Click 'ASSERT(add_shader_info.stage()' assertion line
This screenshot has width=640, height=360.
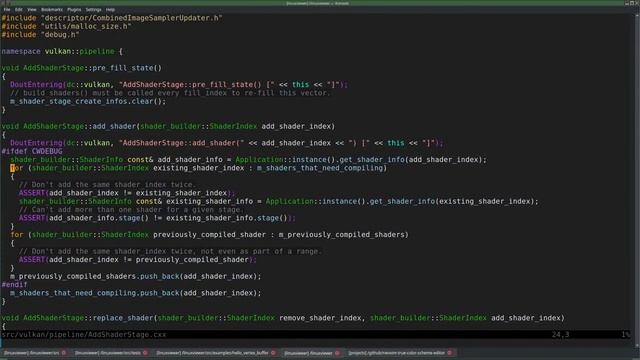tap(157, 218)
